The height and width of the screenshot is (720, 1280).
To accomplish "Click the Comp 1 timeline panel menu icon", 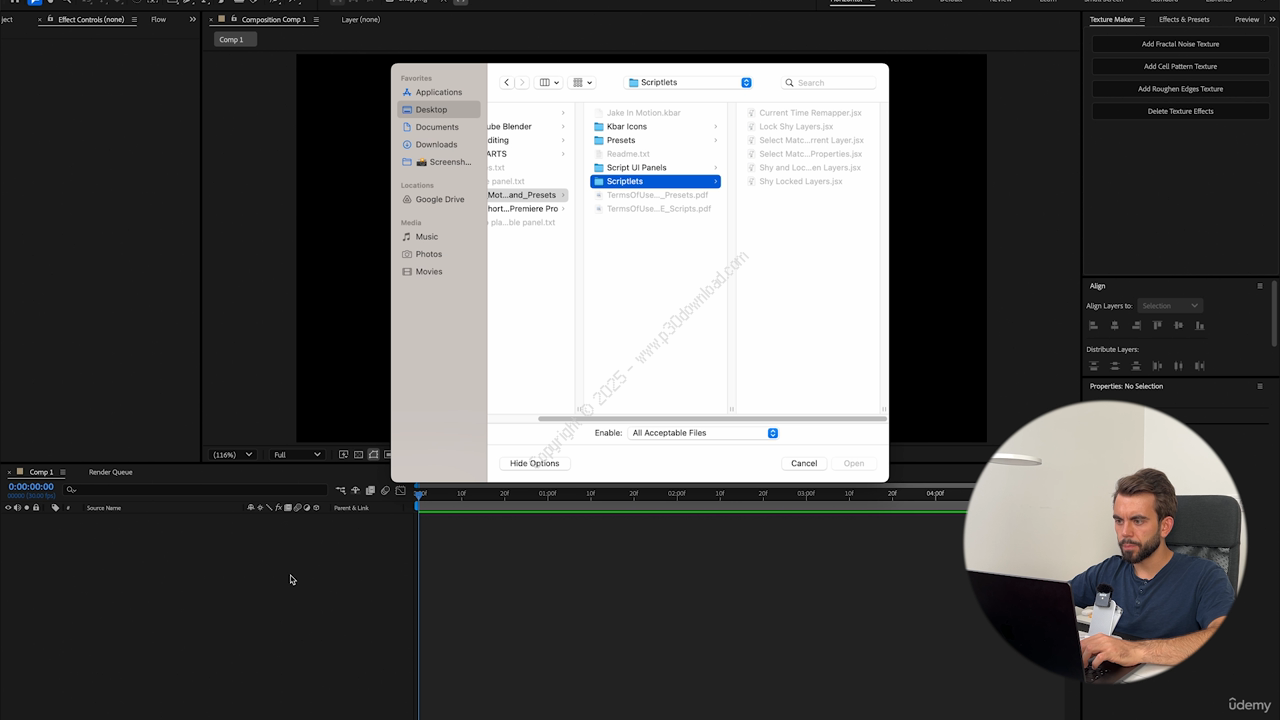I will (63, 472).
